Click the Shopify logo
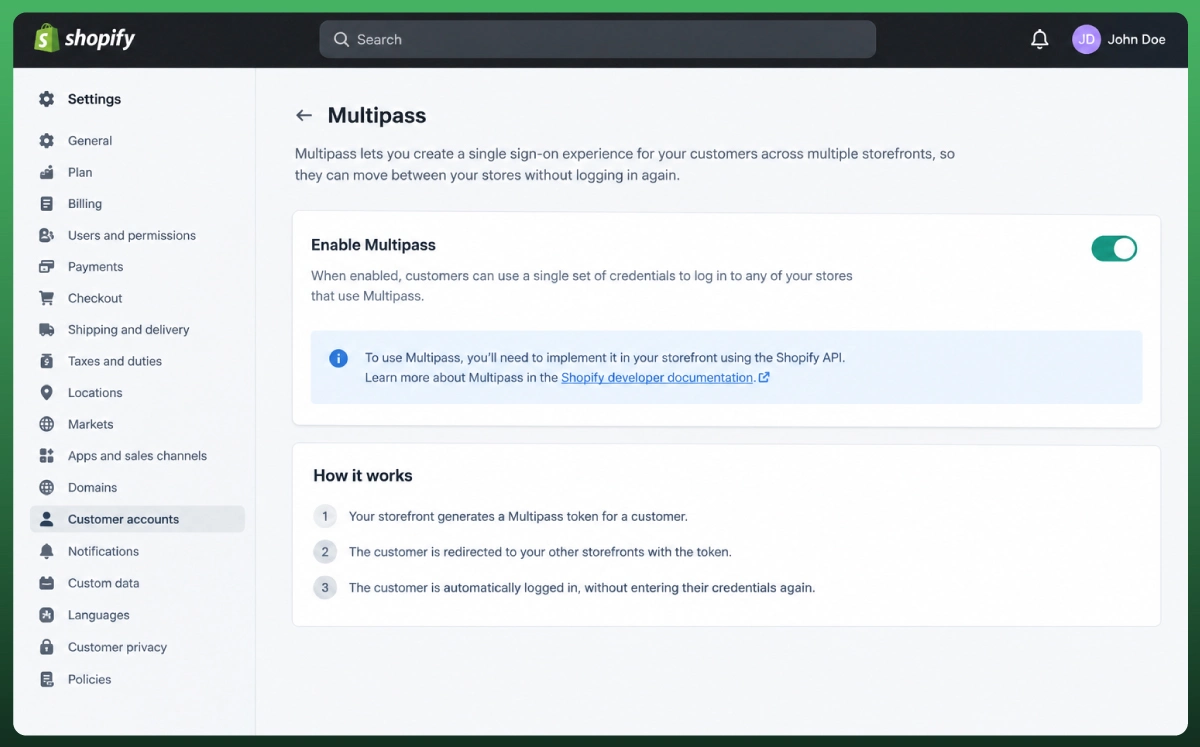 coord(84,39)
